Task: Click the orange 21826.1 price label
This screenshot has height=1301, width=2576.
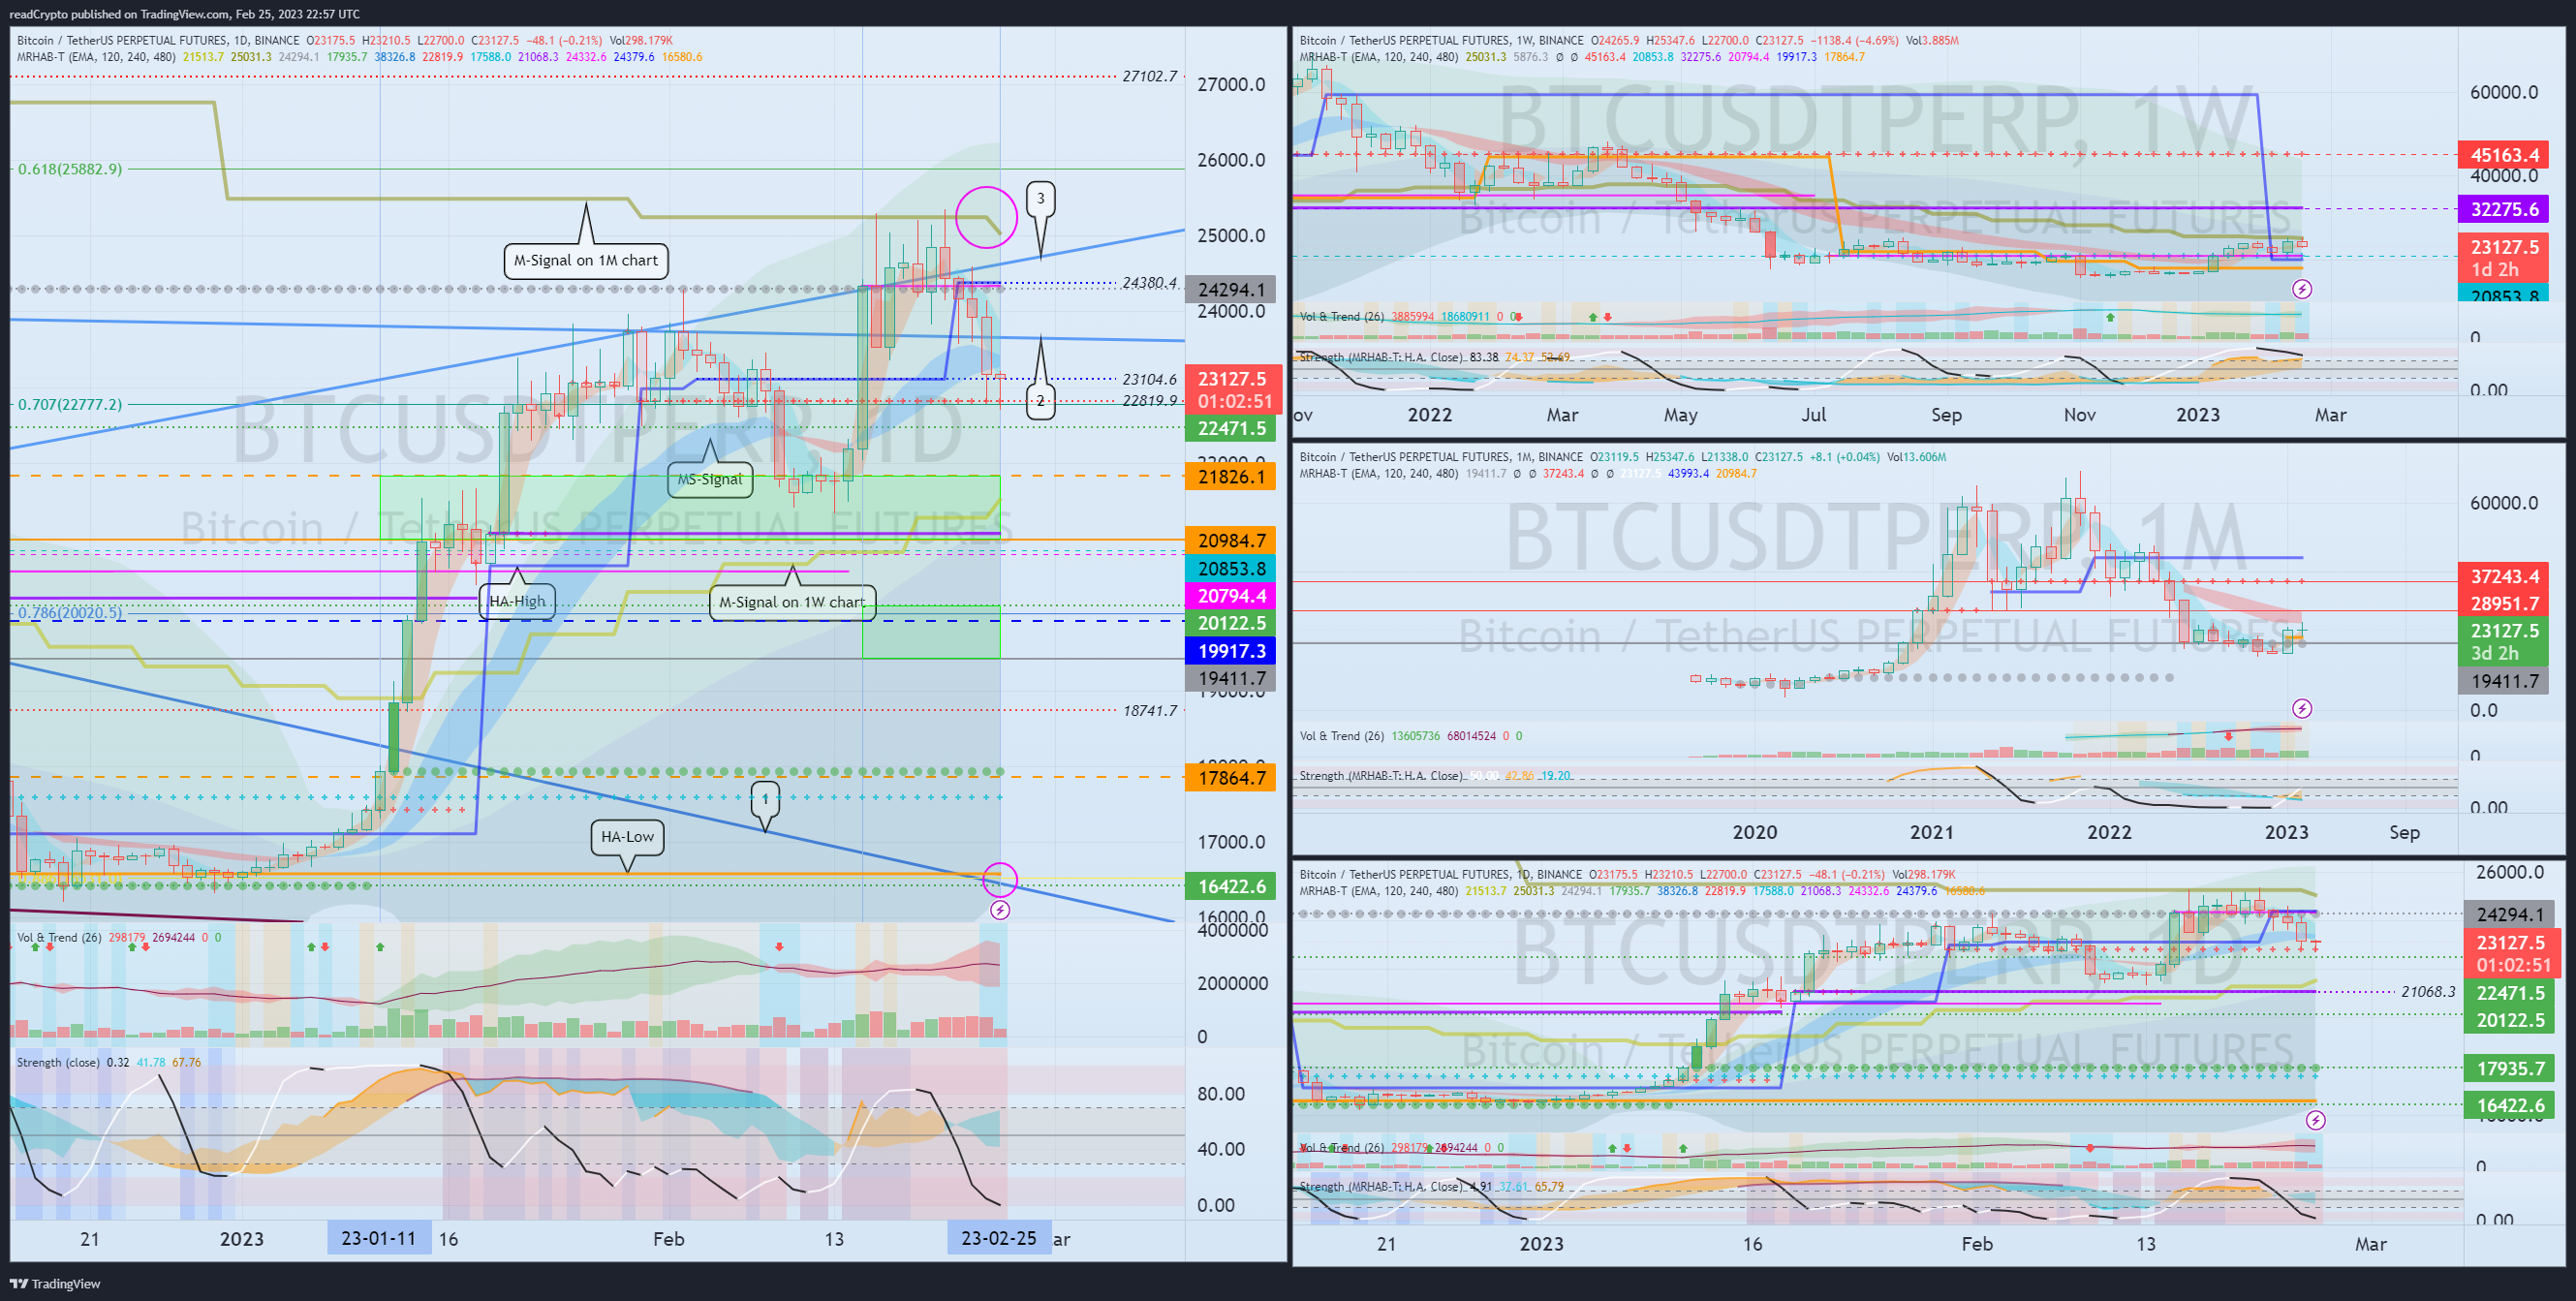Action: [x=1231, y=477]
